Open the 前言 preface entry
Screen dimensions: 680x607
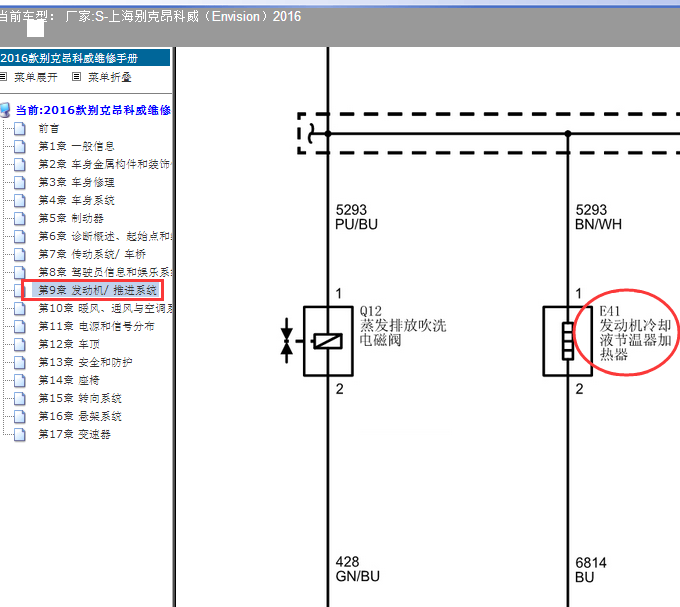click(49, 129)
